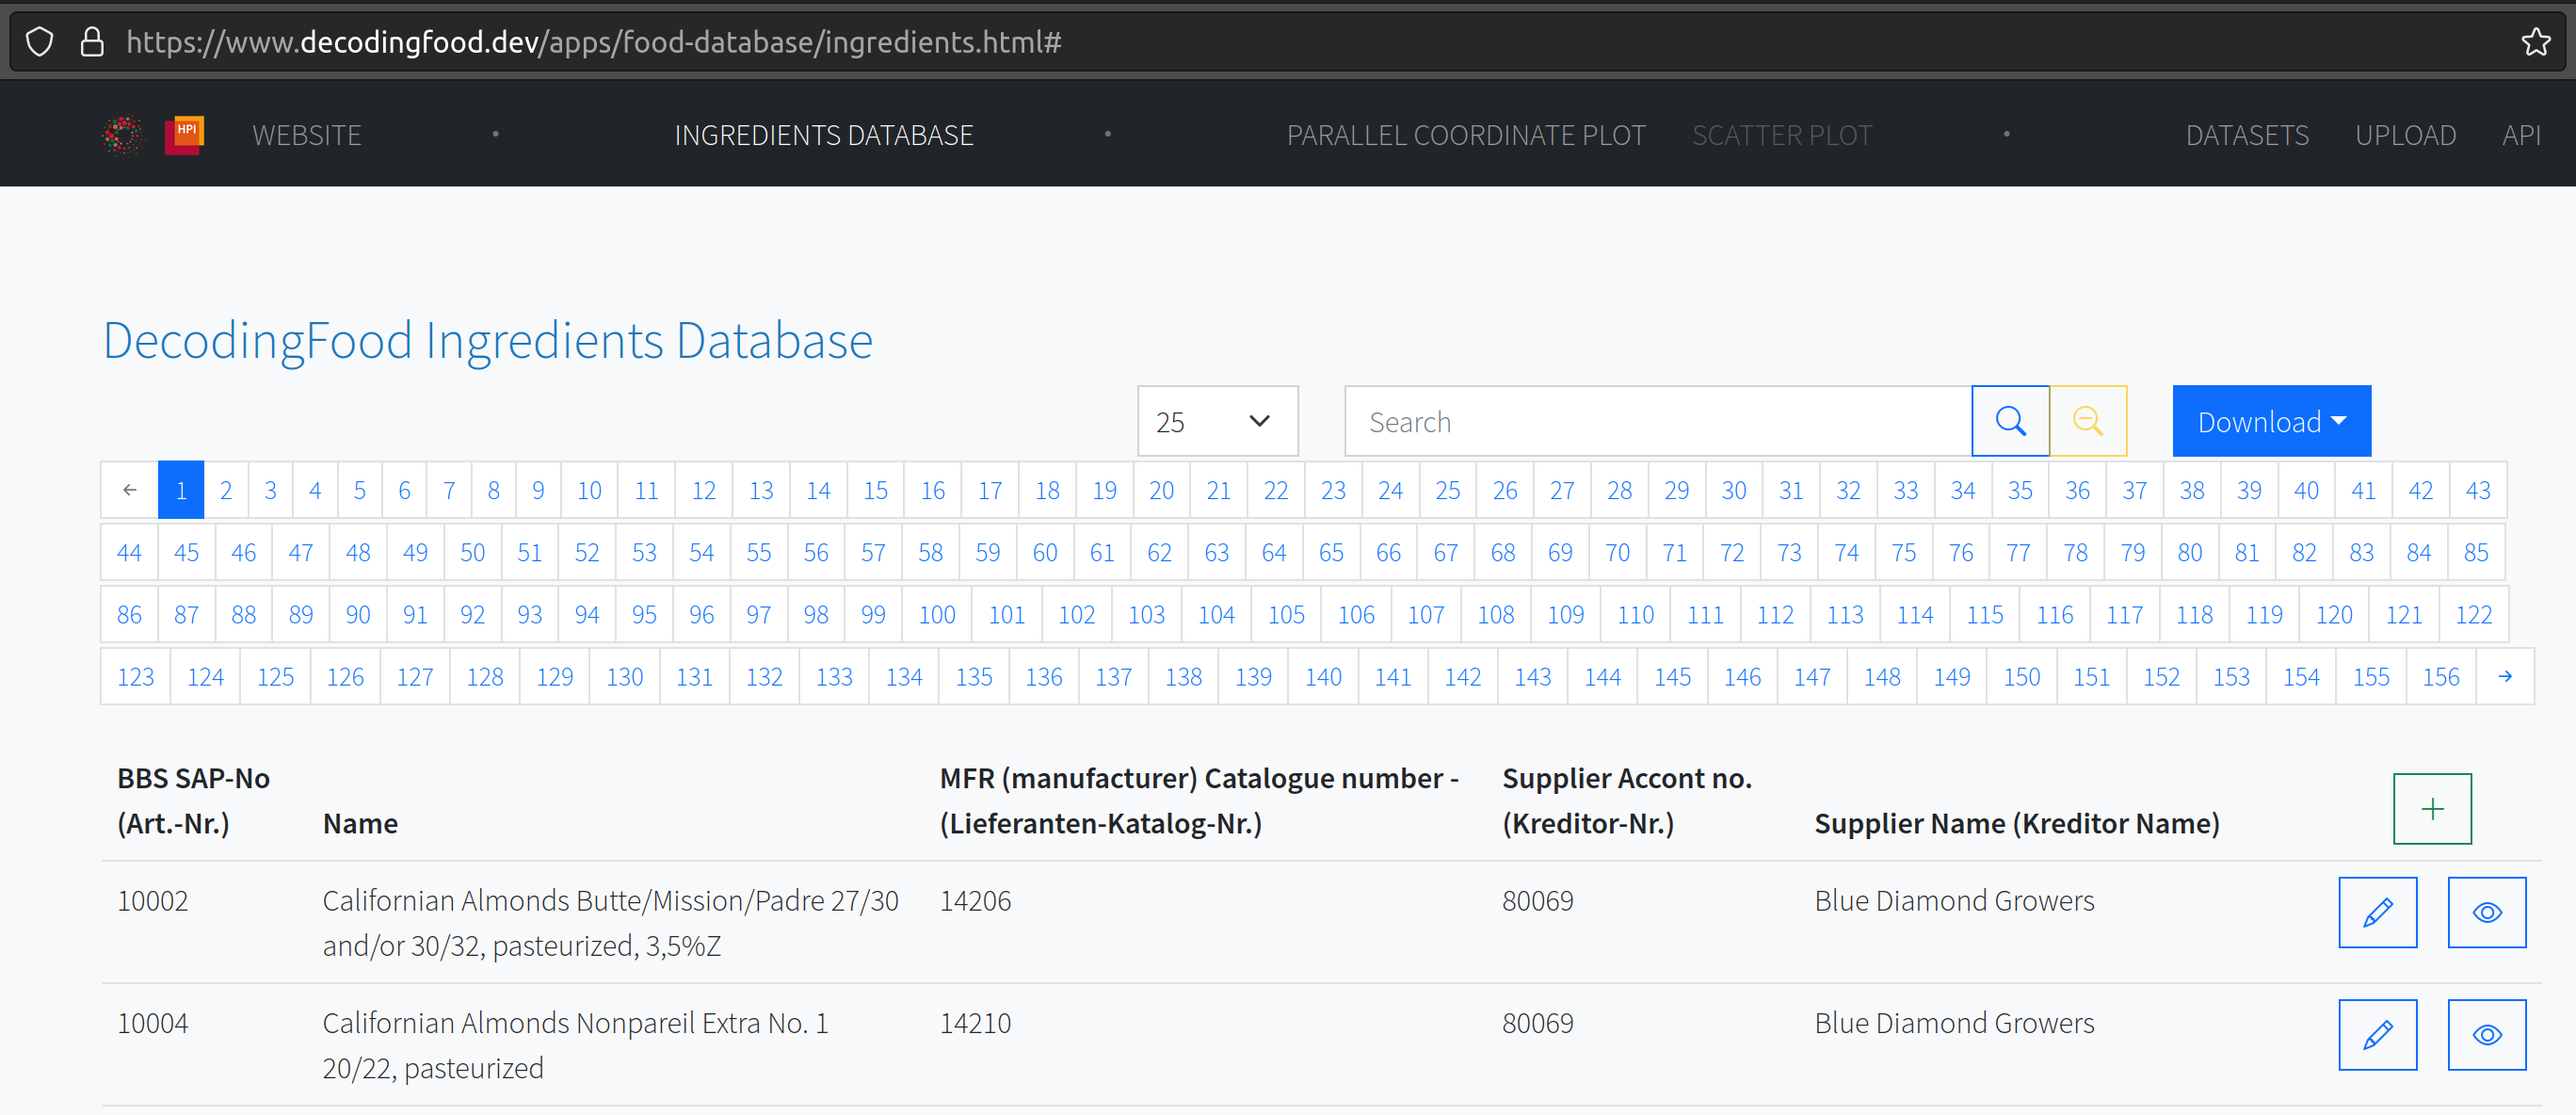This screenshot has height=1115, width=2576.
Task: View details of ingredient 10004 via eye icon
Action: point(2486,1034)
